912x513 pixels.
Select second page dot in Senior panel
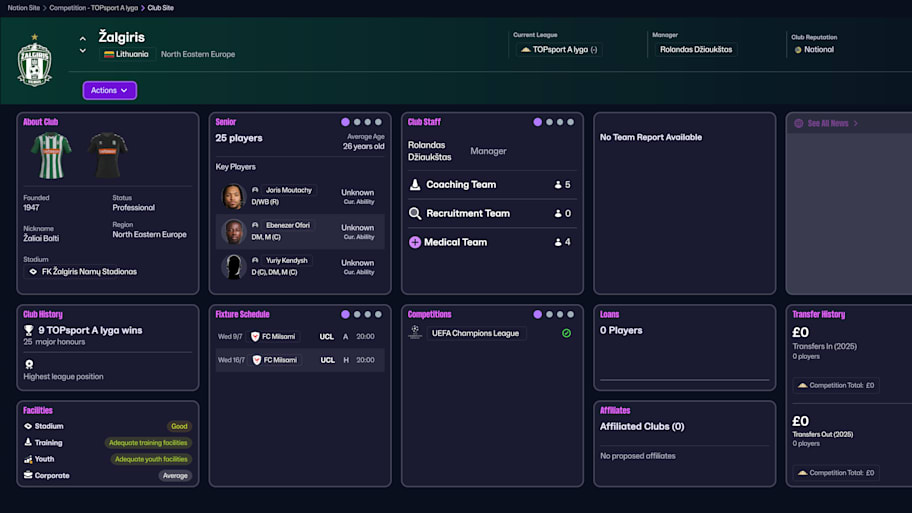point(357,122)
